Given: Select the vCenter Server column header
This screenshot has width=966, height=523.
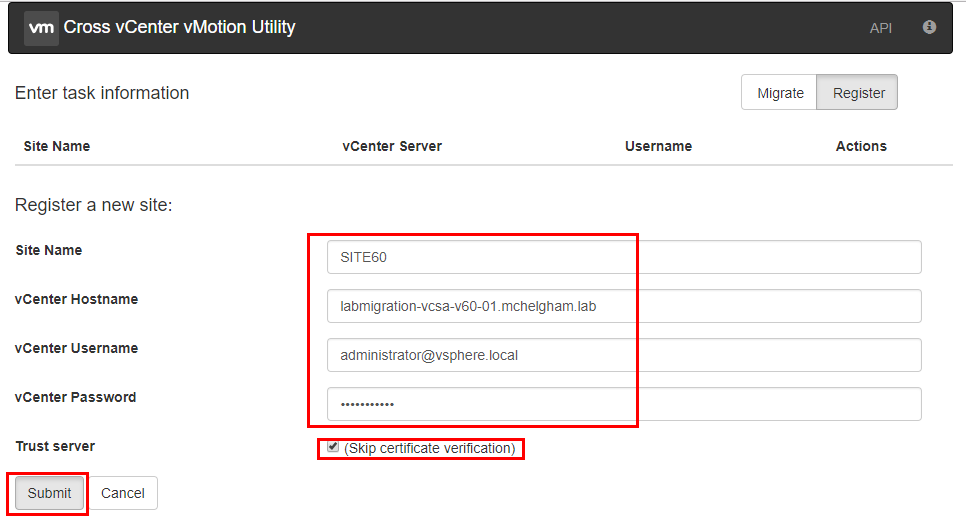Looking at the screenshot, I should (x=392, y=146).
